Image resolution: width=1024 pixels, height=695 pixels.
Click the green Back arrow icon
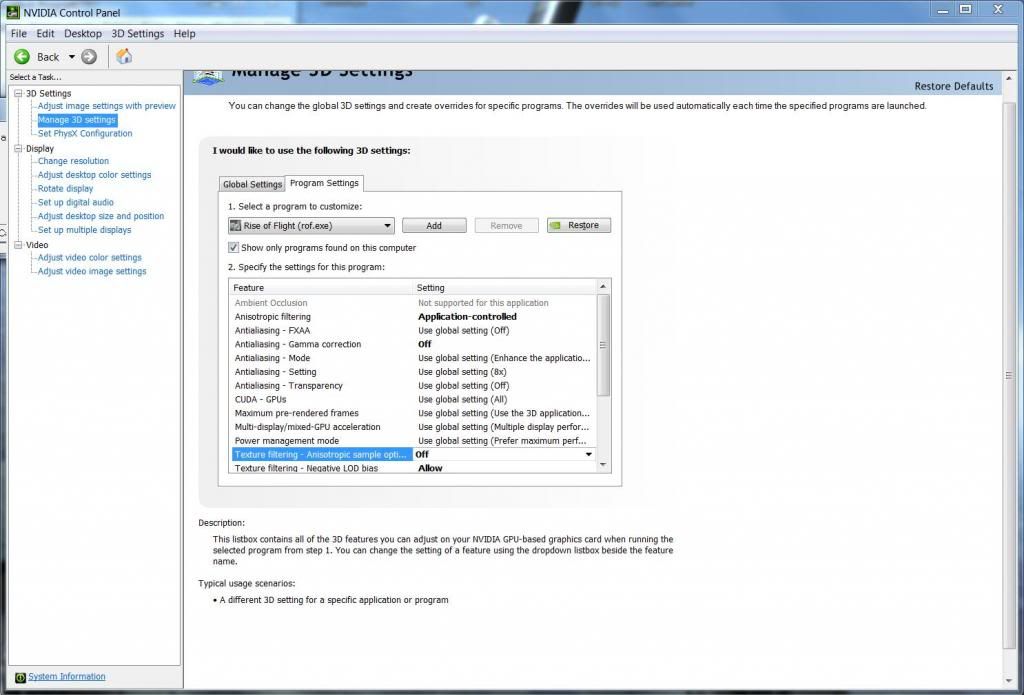click(x=22, y=57)
